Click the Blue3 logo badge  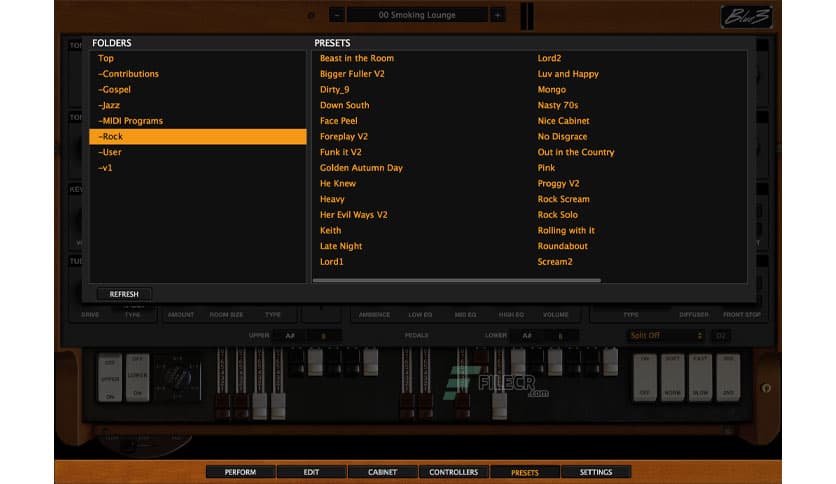point(747,17)
